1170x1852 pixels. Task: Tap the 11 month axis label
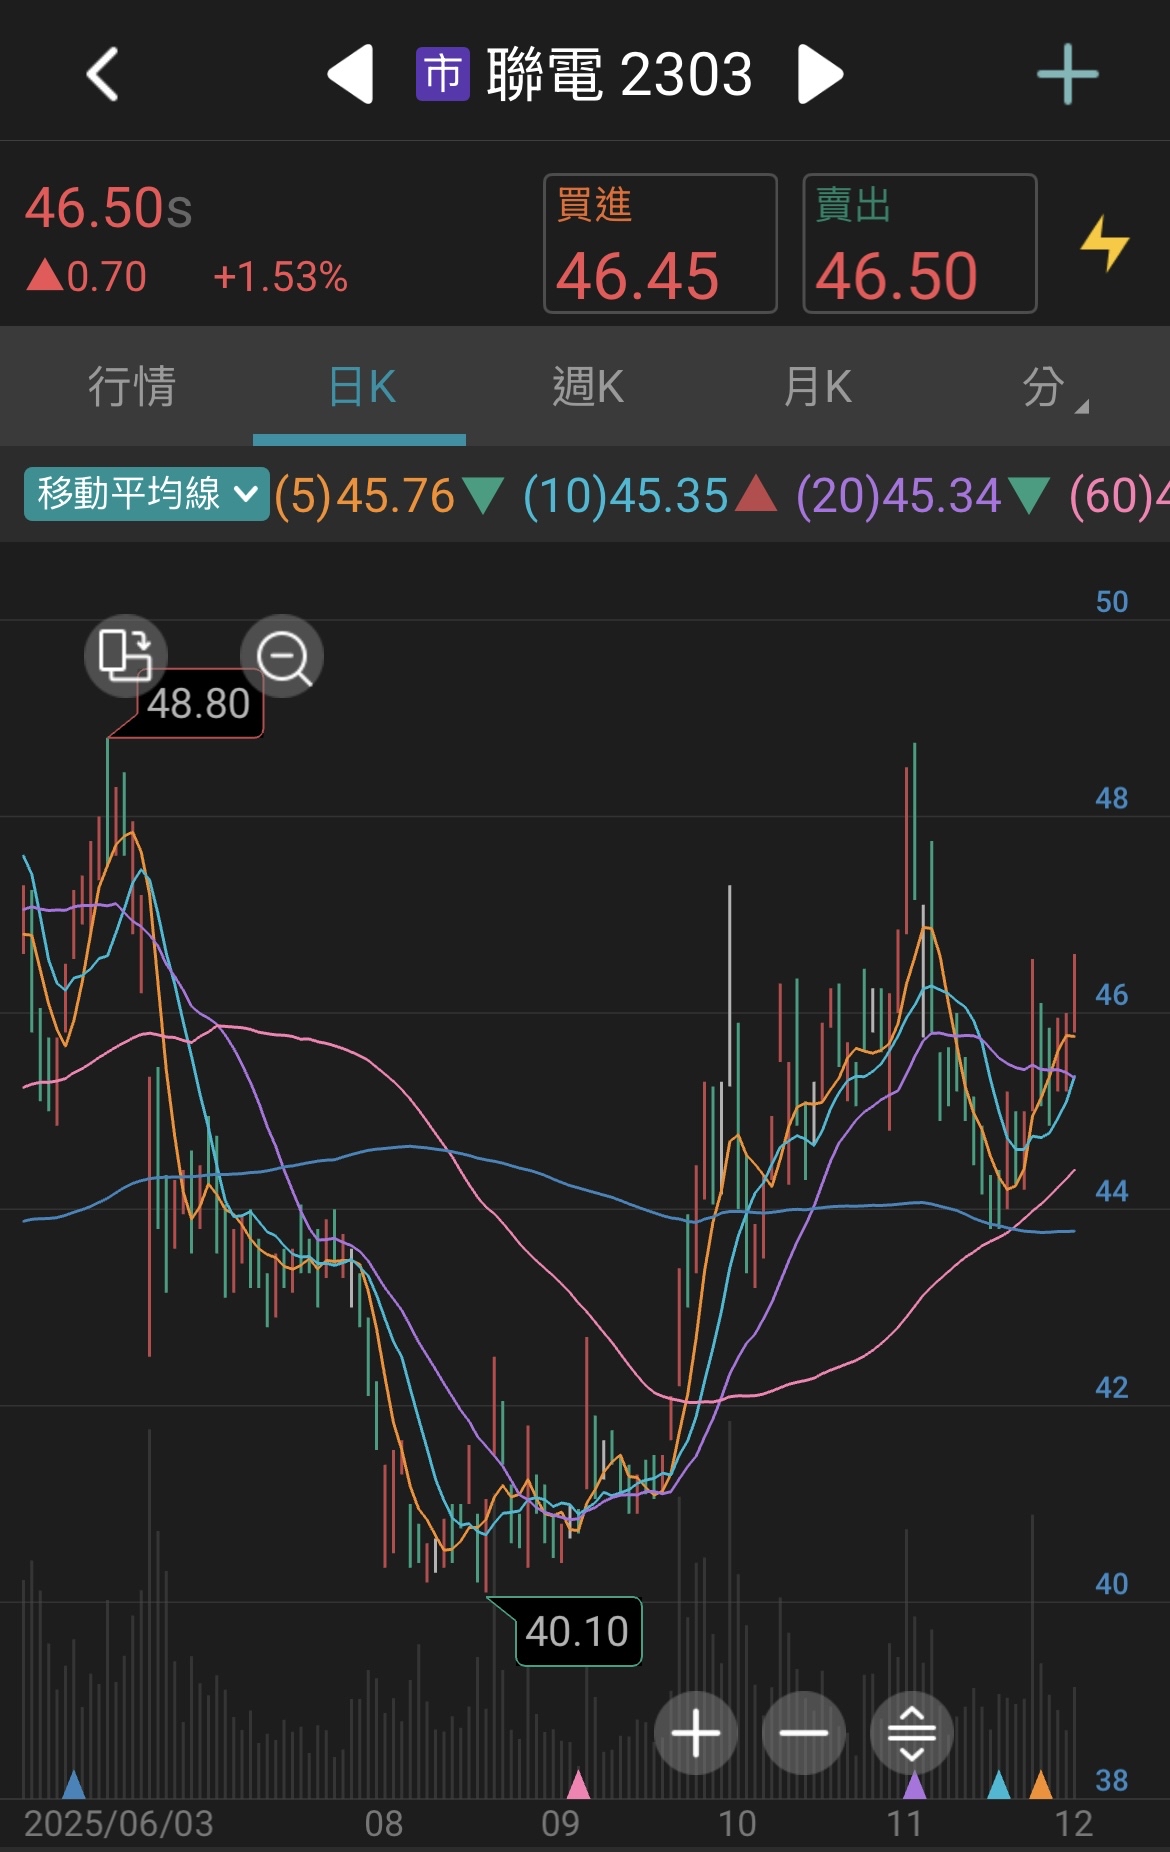pyautogui.click(x=905, y=1824)
